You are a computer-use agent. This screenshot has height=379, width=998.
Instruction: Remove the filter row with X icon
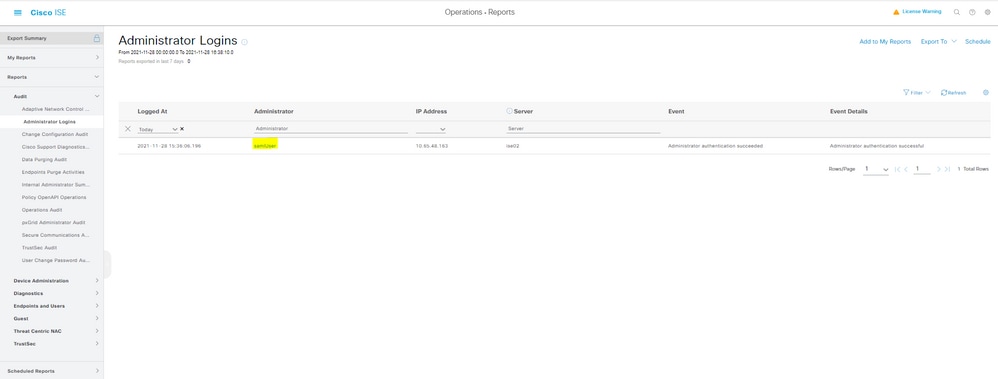coord(127,129)
